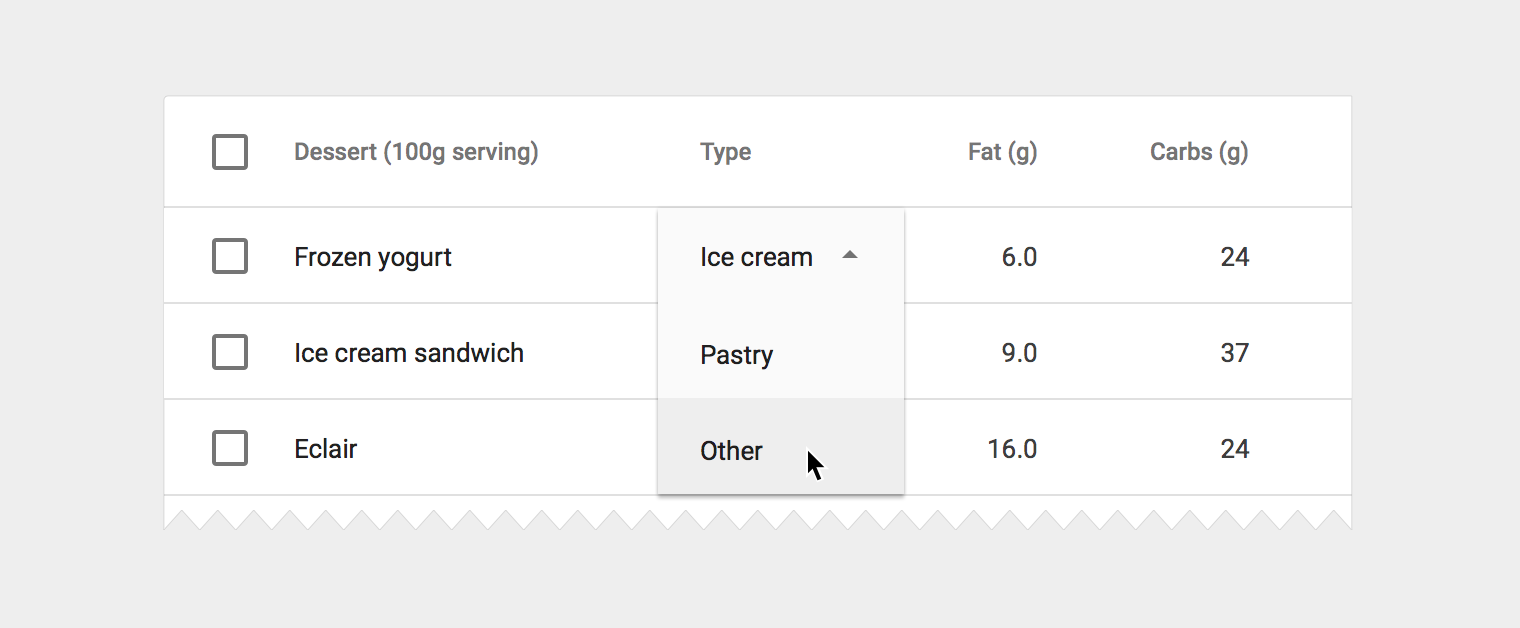Select Pastry from the Type dropdown
1520x628 pixels.
[x=737, y=355]
